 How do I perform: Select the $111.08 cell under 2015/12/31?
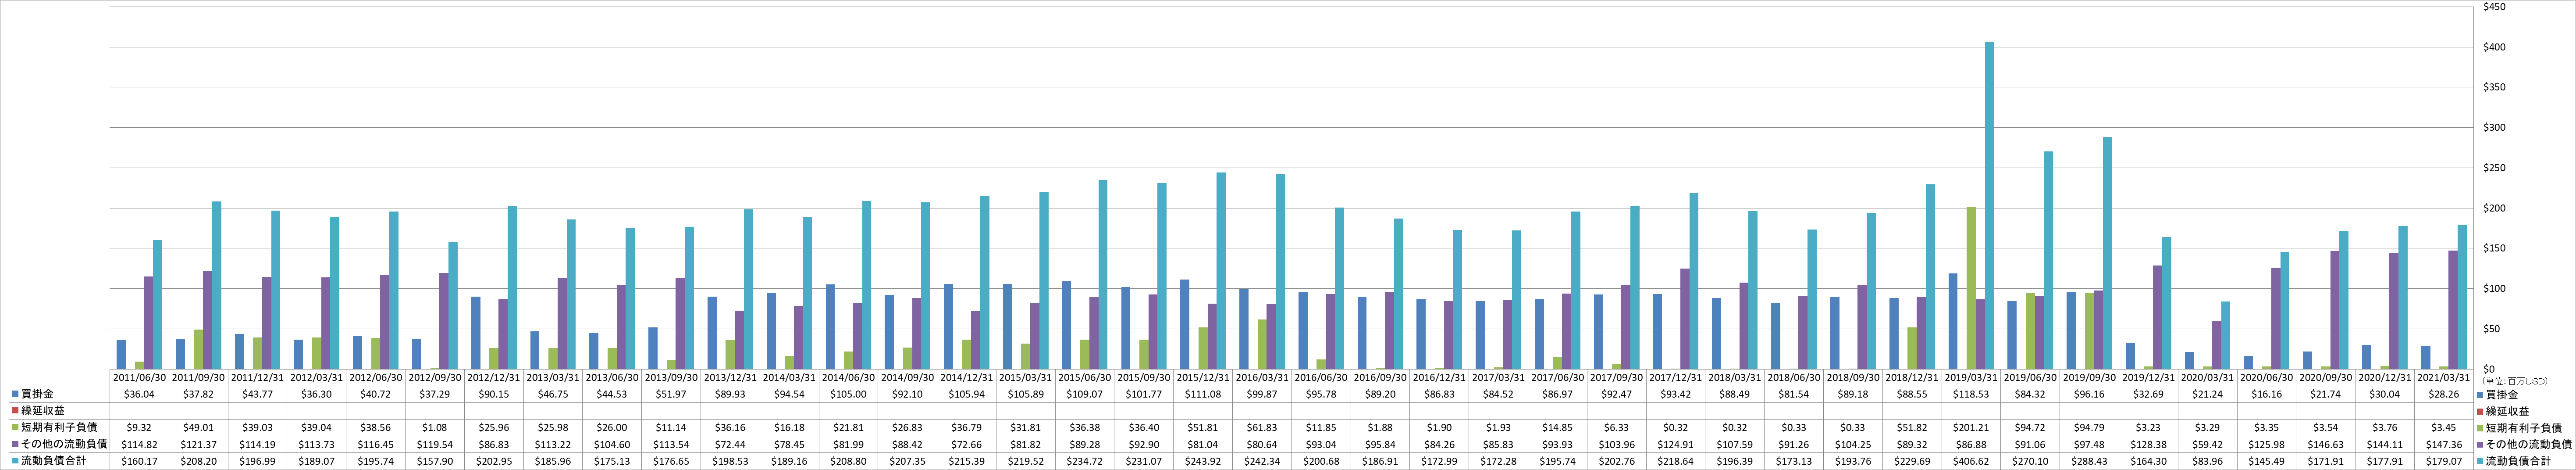[1203, 394]
